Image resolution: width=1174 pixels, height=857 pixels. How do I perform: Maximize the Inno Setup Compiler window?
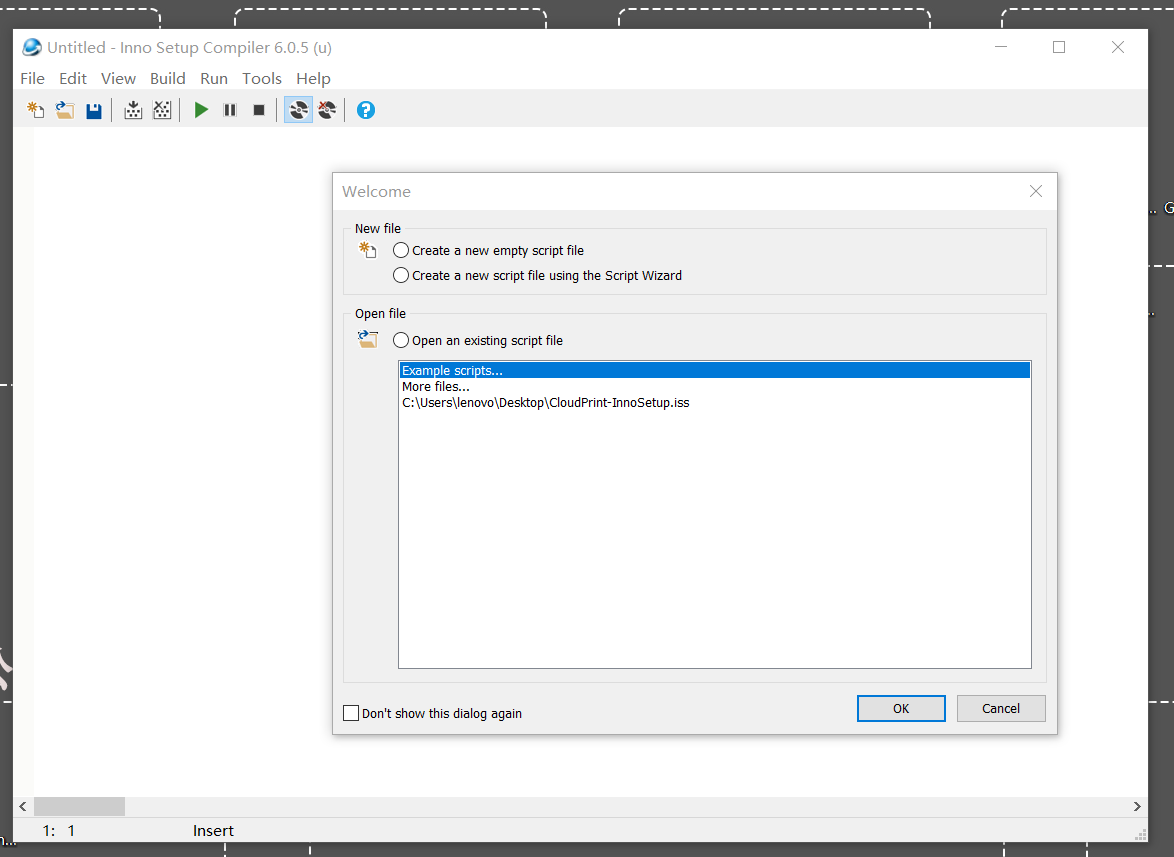1059,47
